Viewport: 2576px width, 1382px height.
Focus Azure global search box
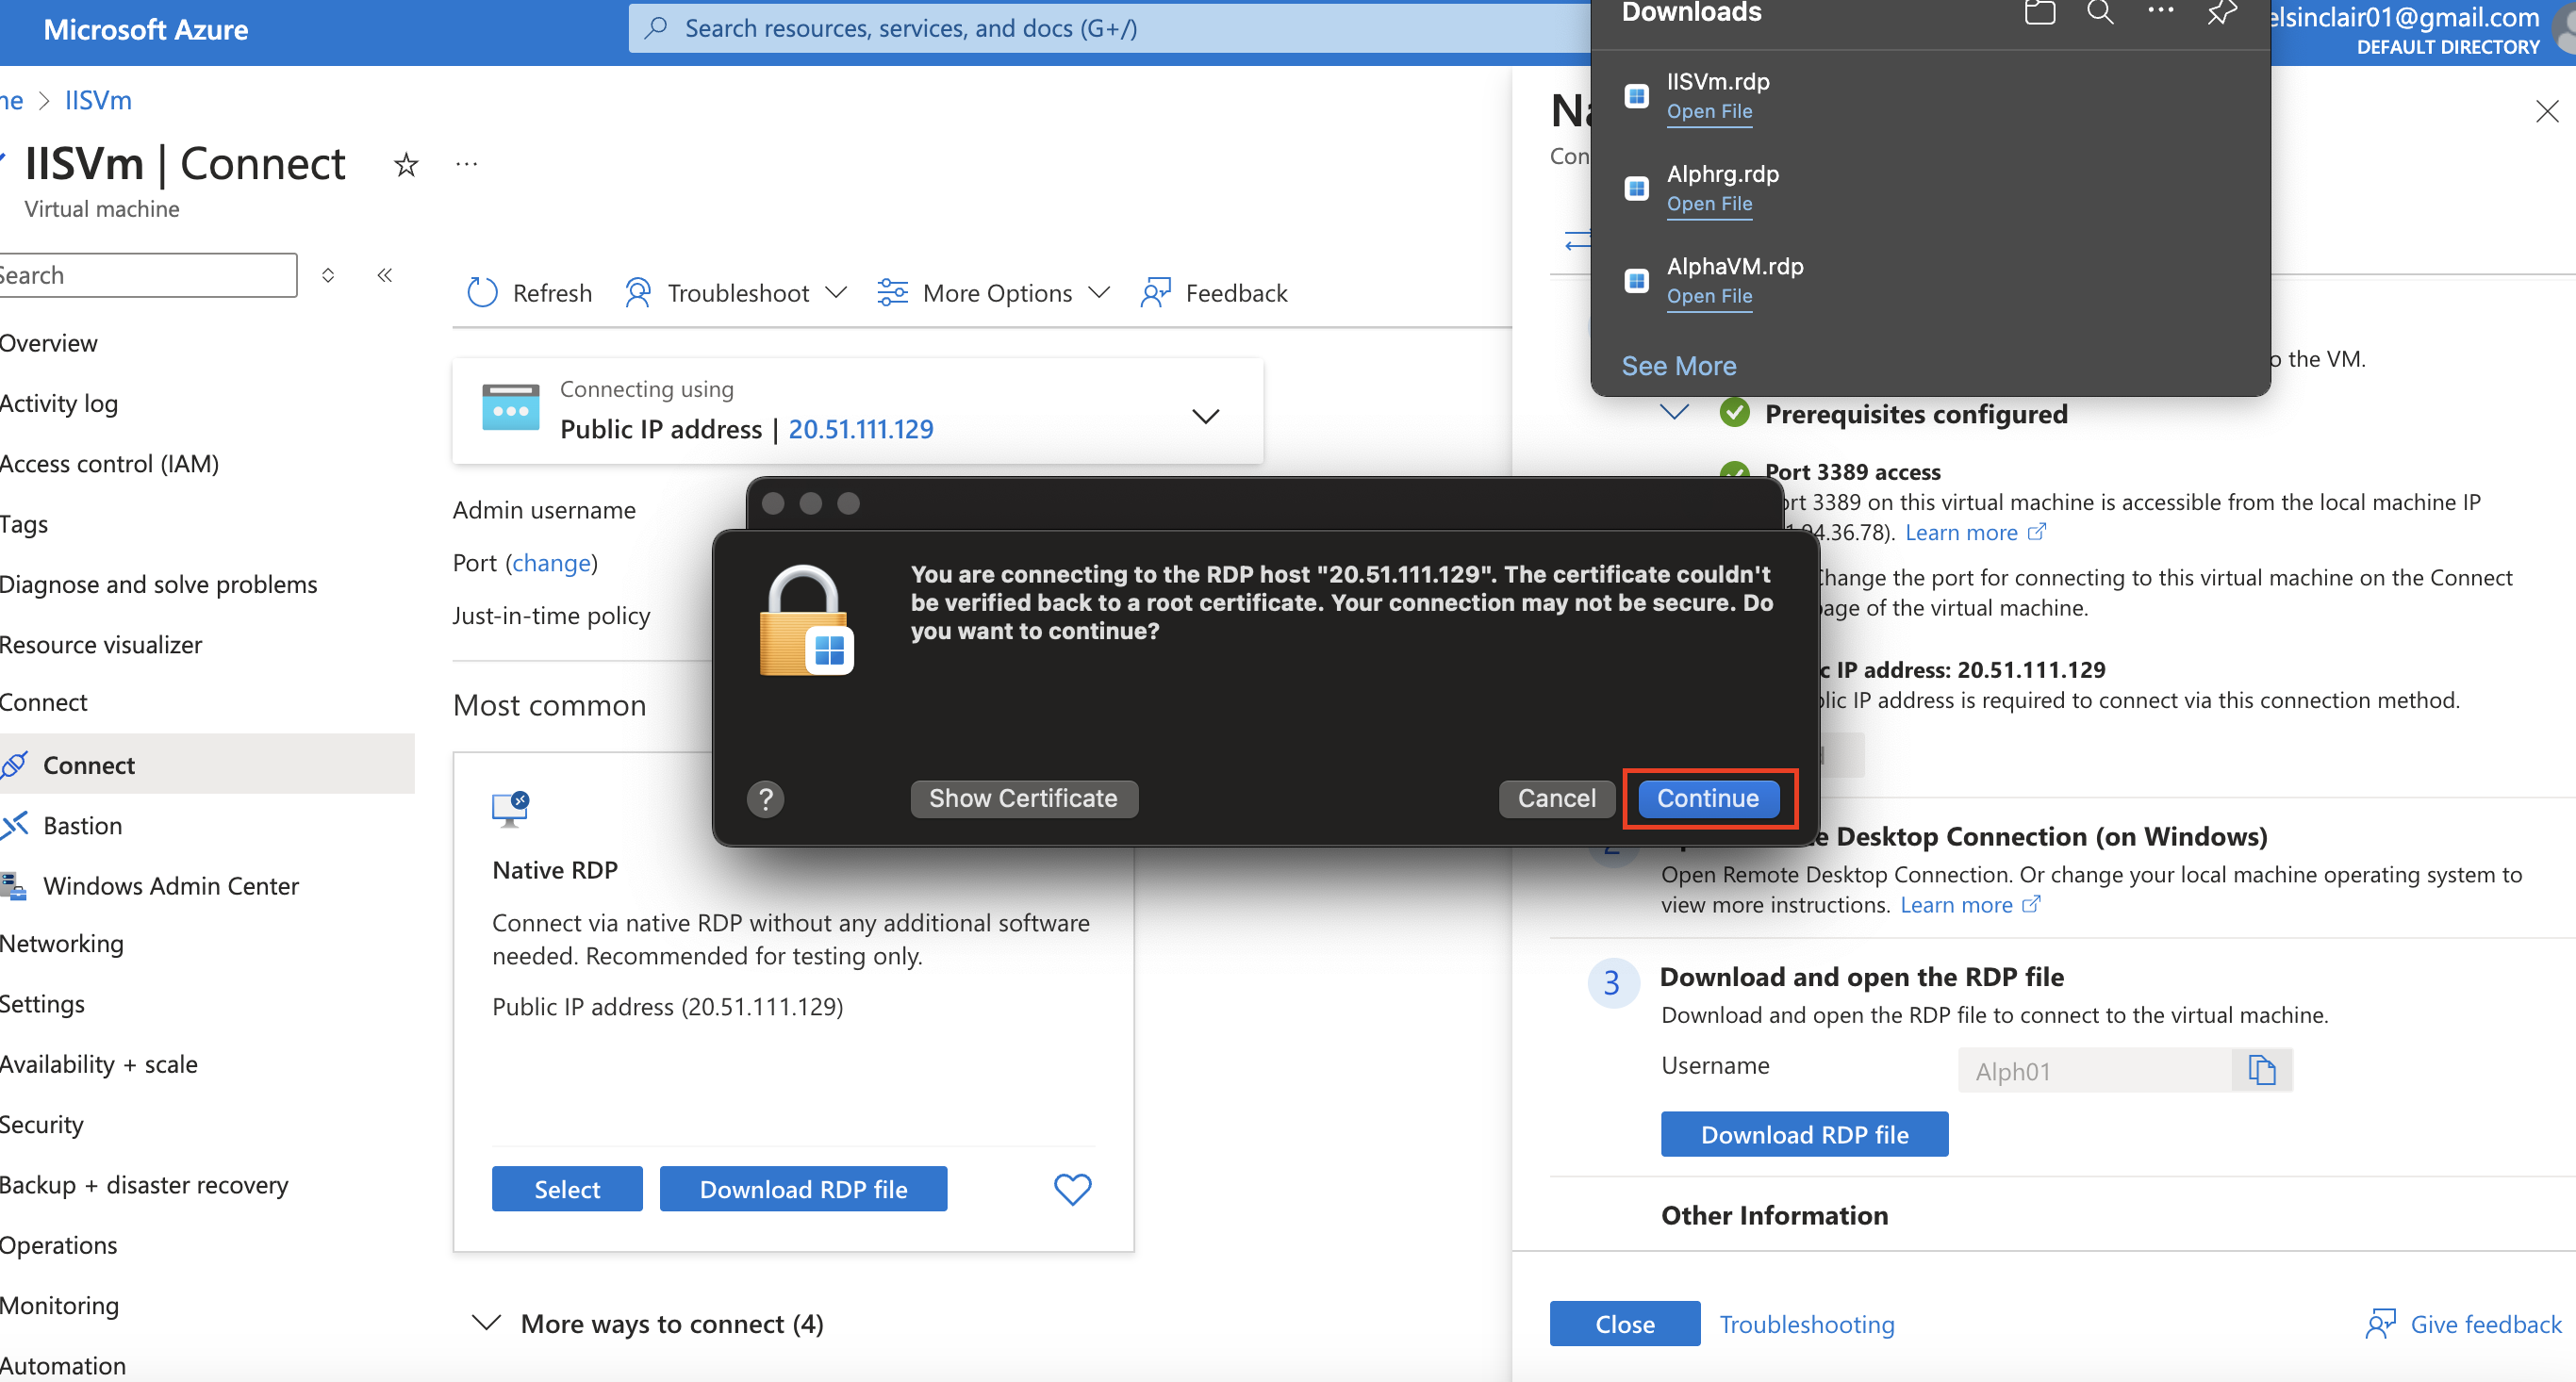click(1110, 28)
